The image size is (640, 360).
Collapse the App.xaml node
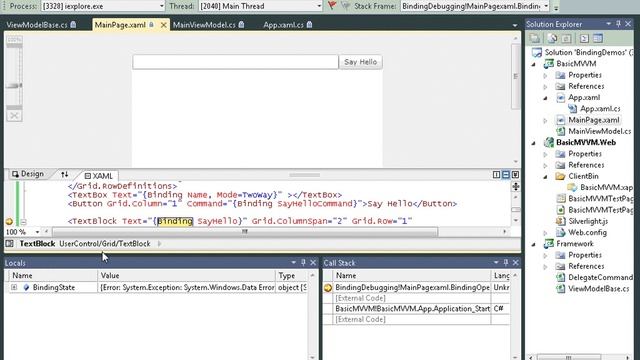click(545, 98)
